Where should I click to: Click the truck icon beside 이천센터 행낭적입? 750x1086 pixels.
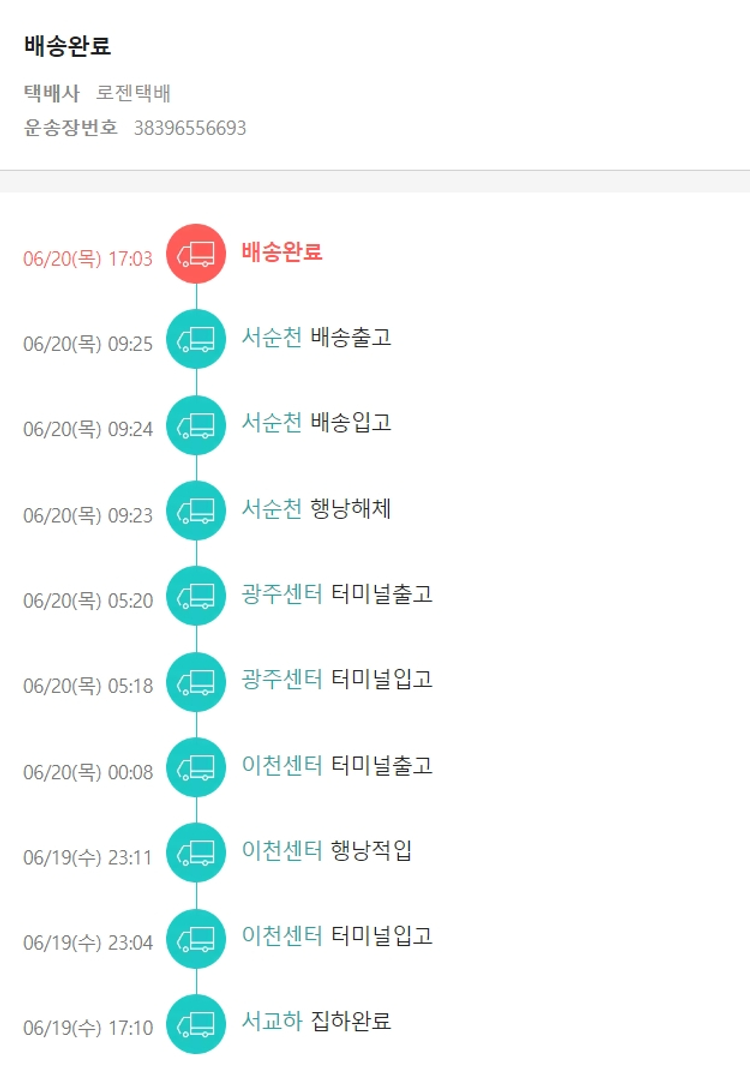point(196,853)
